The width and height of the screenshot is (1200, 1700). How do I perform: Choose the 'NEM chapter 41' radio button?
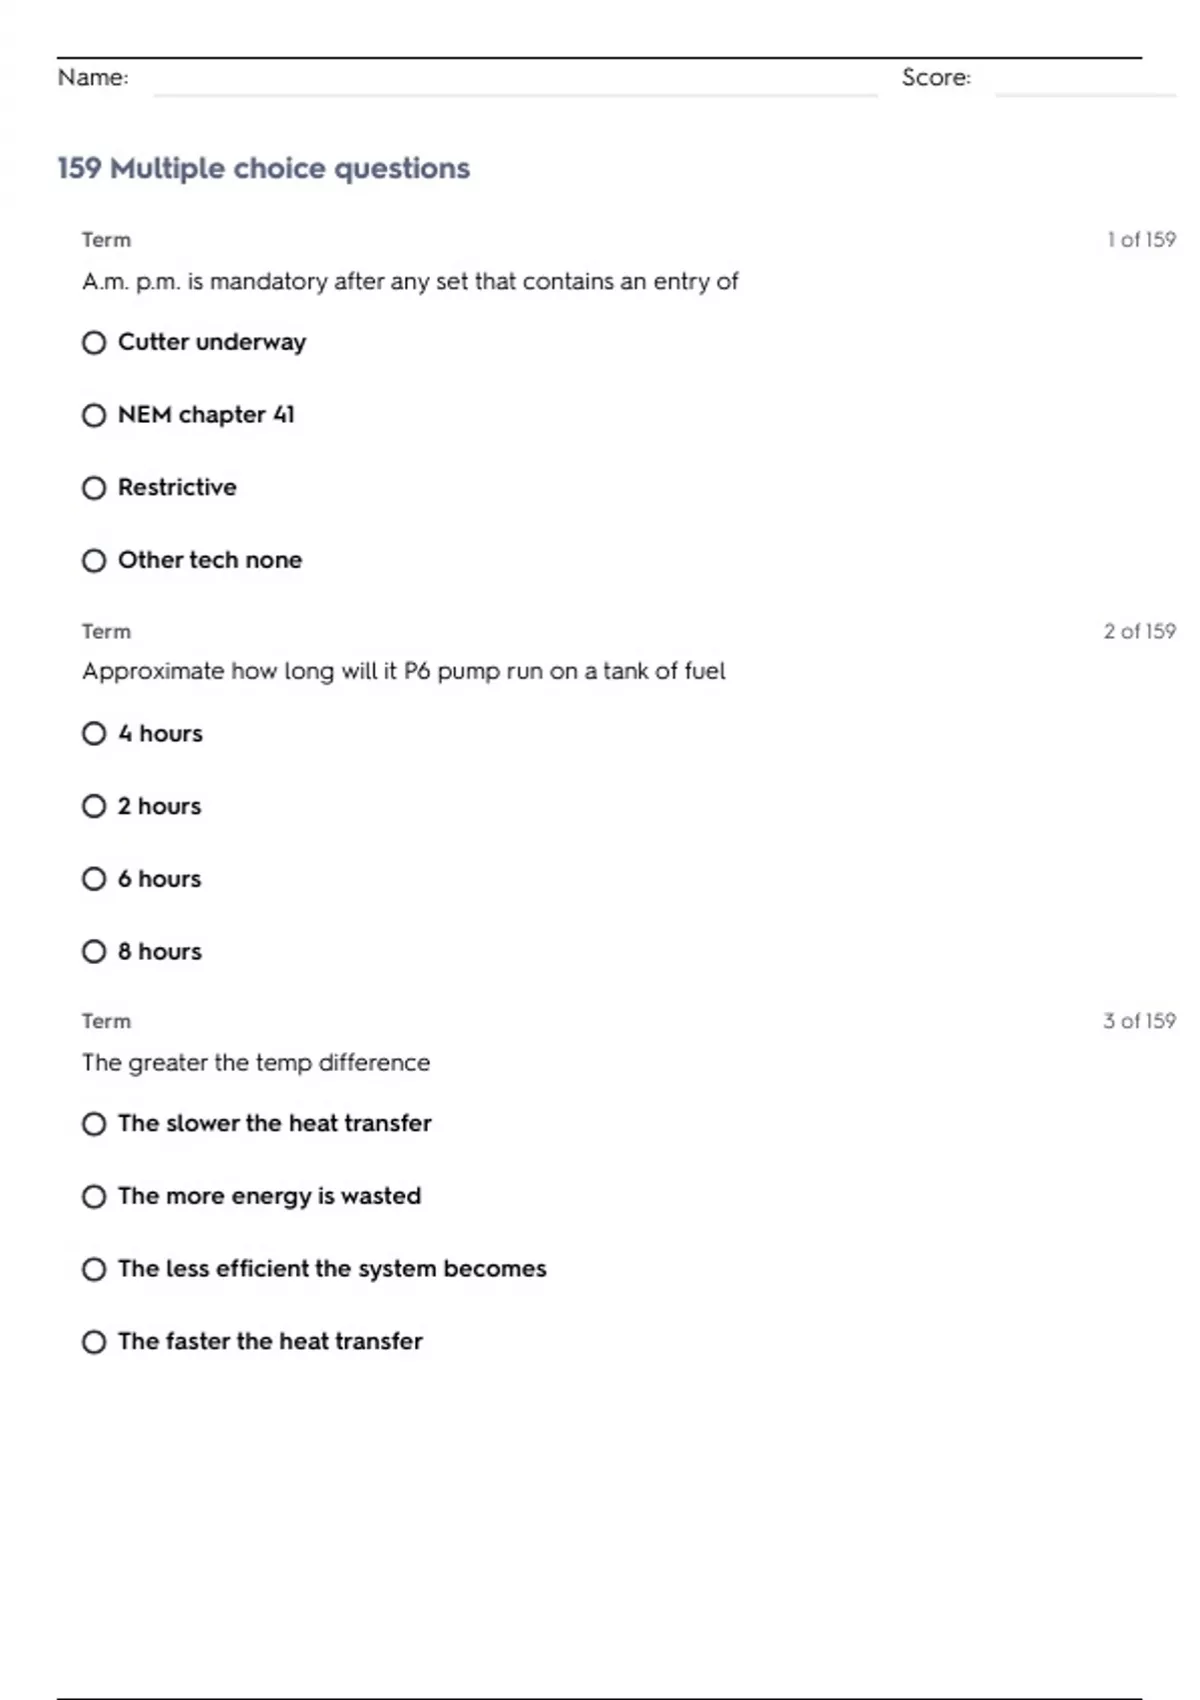click(94, 415)
